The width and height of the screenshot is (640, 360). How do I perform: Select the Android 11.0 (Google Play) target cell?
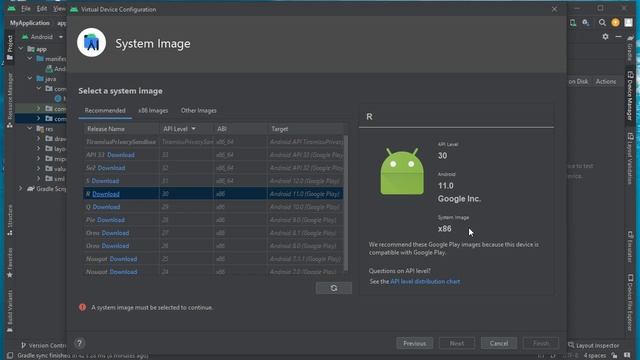click(x=305, y=194)
